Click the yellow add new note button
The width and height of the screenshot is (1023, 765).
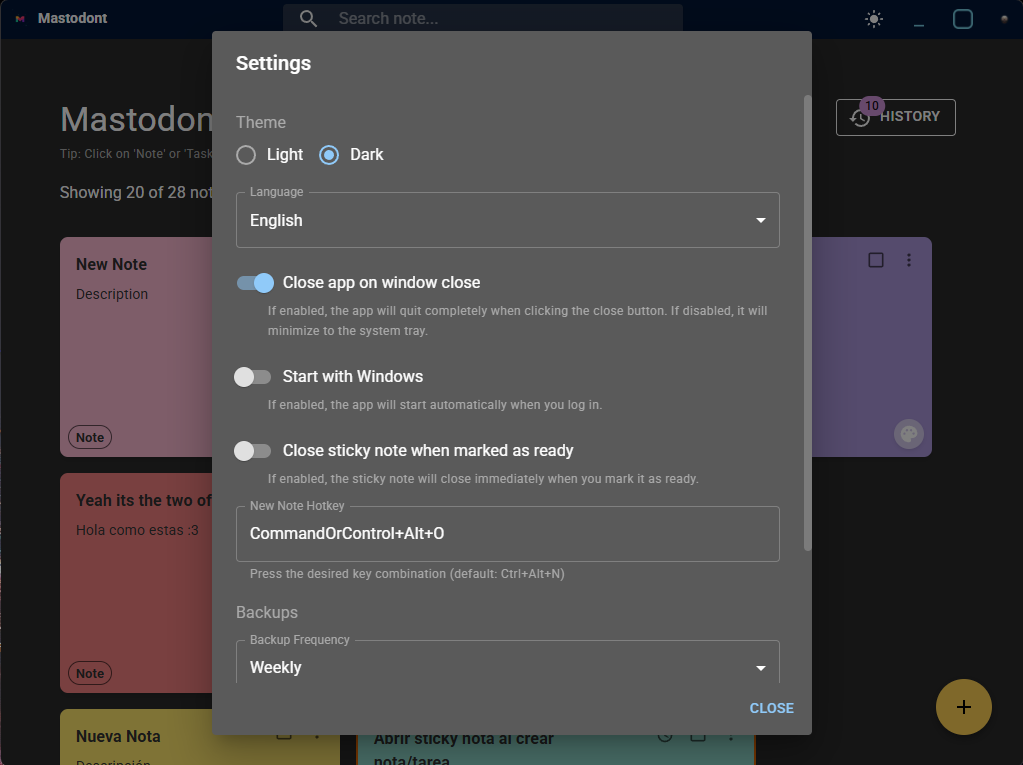tap(964, 707)
